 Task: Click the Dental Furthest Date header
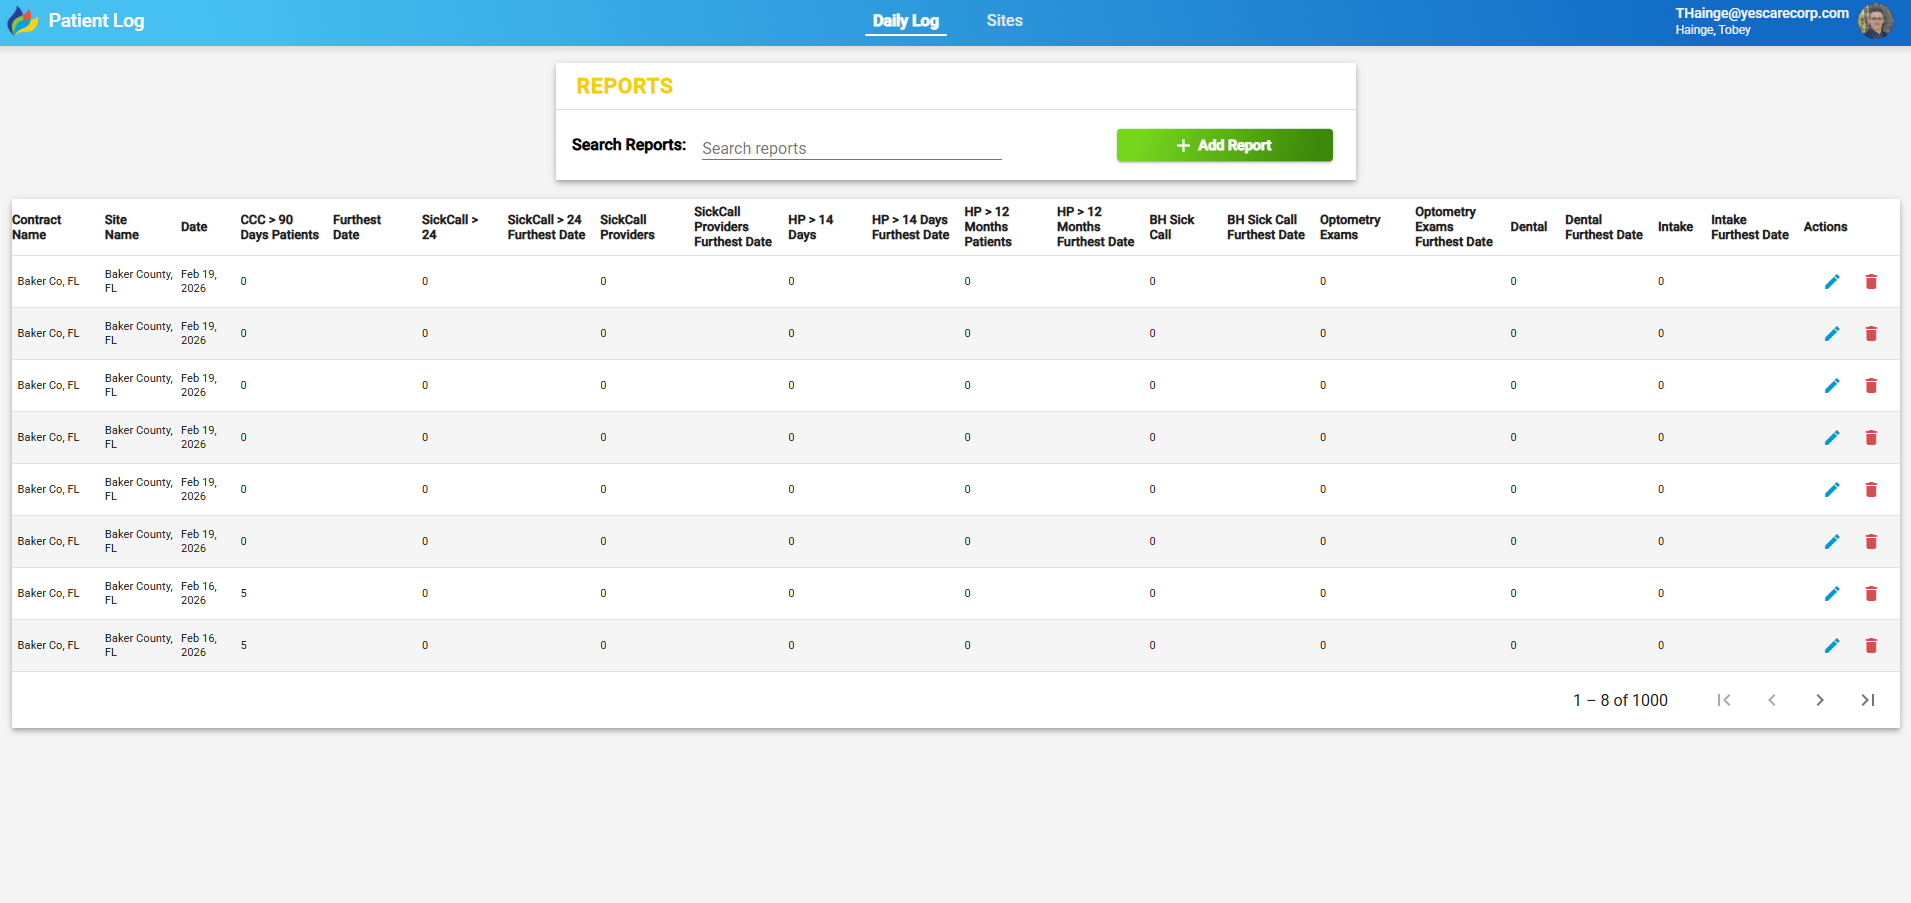pos(1604,227)
